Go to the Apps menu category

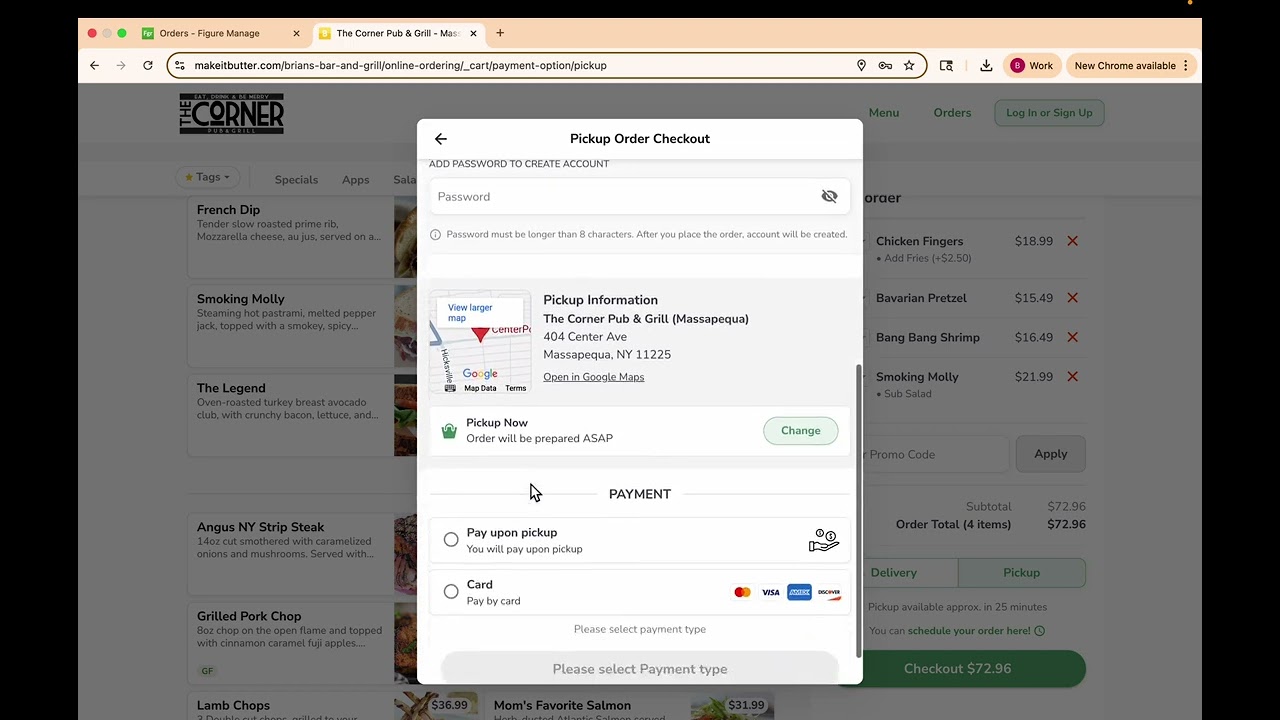355,180
